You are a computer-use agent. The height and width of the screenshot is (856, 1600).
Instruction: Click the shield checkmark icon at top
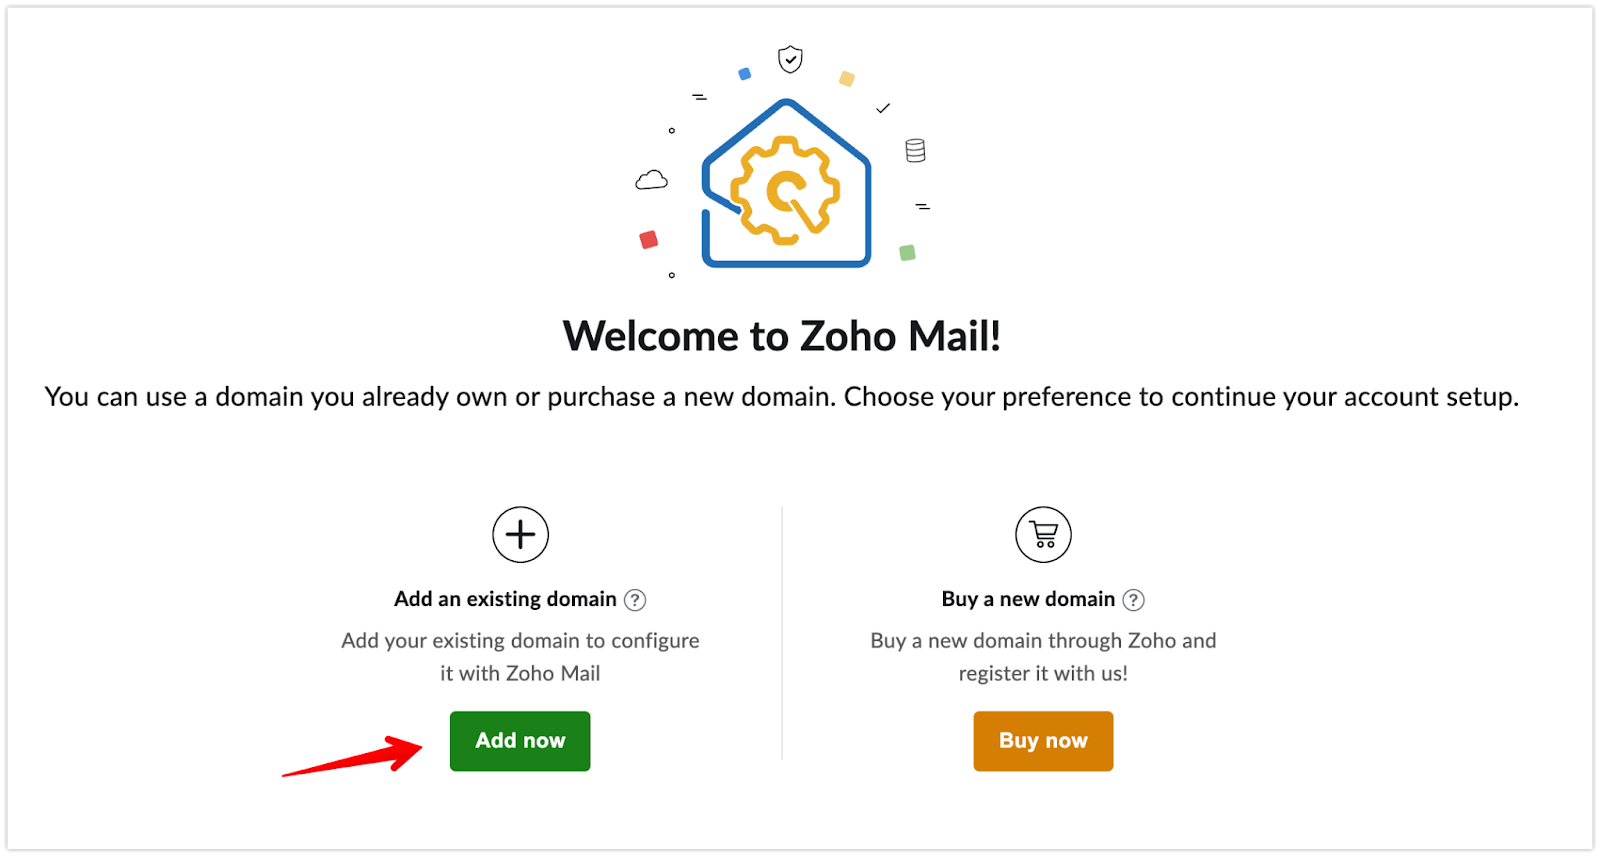coord(791,60)
